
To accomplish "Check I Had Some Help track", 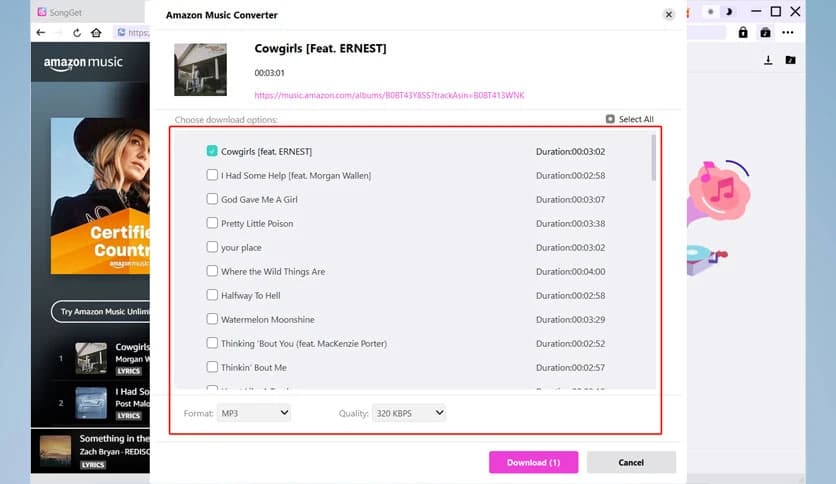I will click(212, 175).
